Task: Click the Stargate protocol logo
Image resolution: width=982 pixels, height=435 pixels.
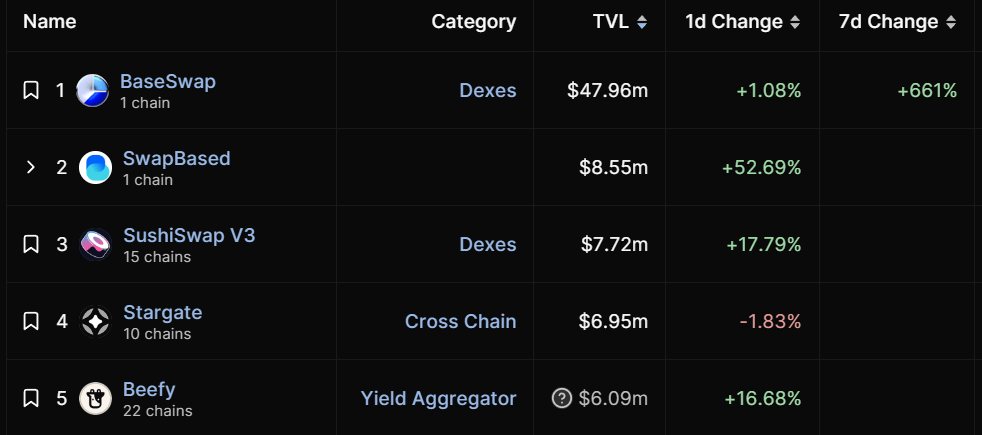Action: coord(95,321)
